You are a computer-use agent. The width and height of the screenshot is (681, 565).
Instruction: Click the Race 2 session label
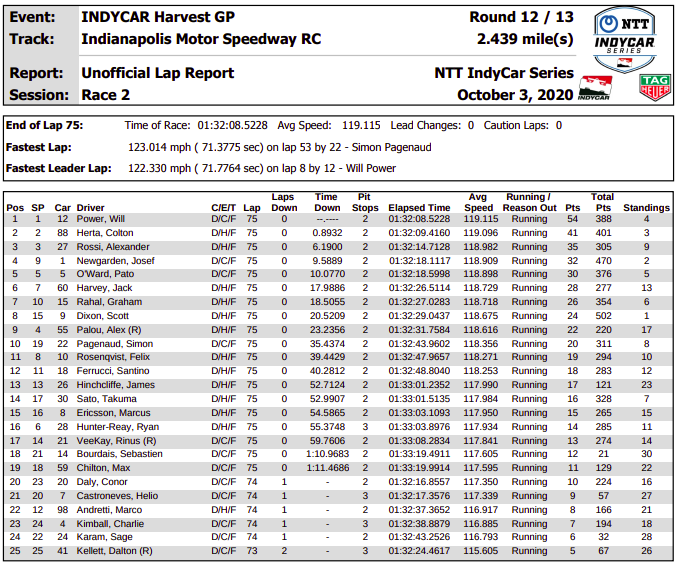(x=106, y=95)
